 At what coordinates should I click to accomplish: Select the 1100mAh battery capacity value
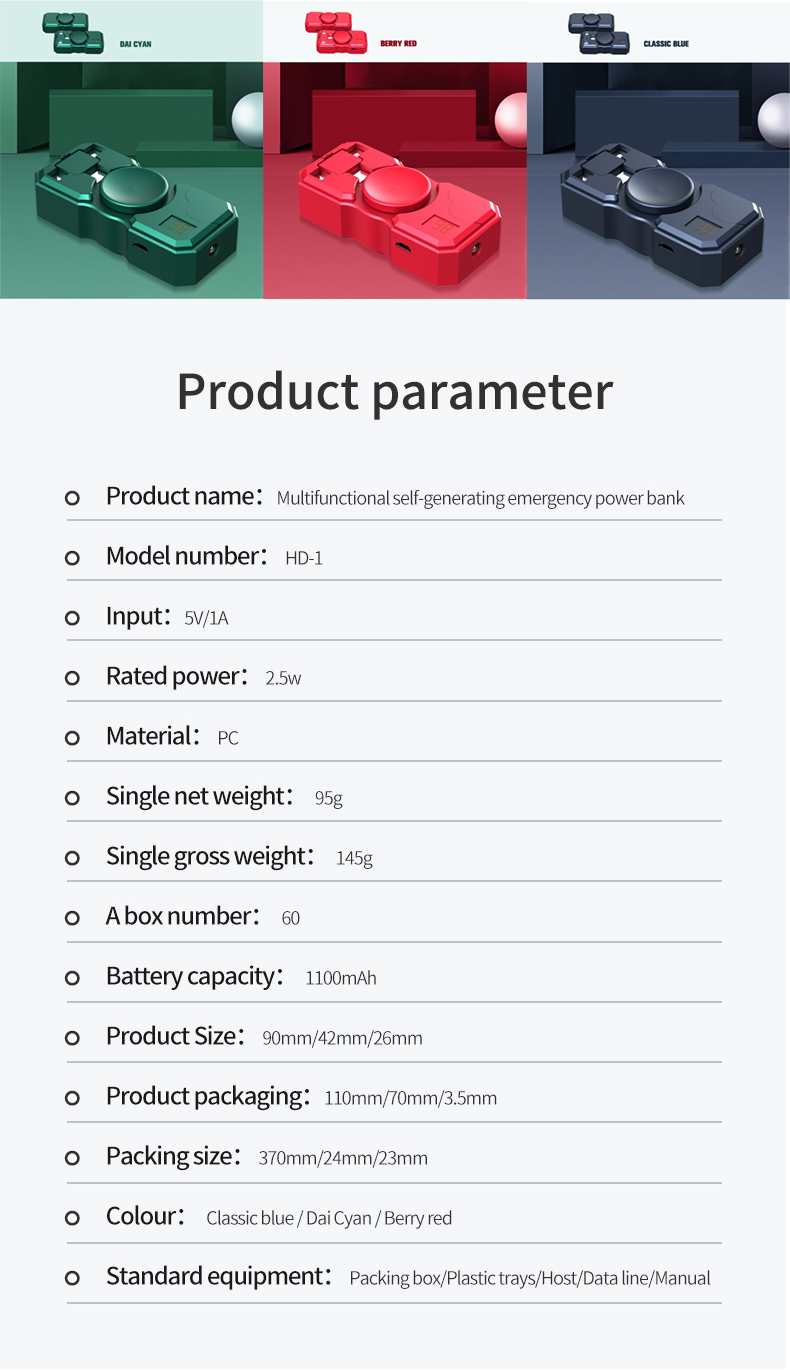(341, 978)
